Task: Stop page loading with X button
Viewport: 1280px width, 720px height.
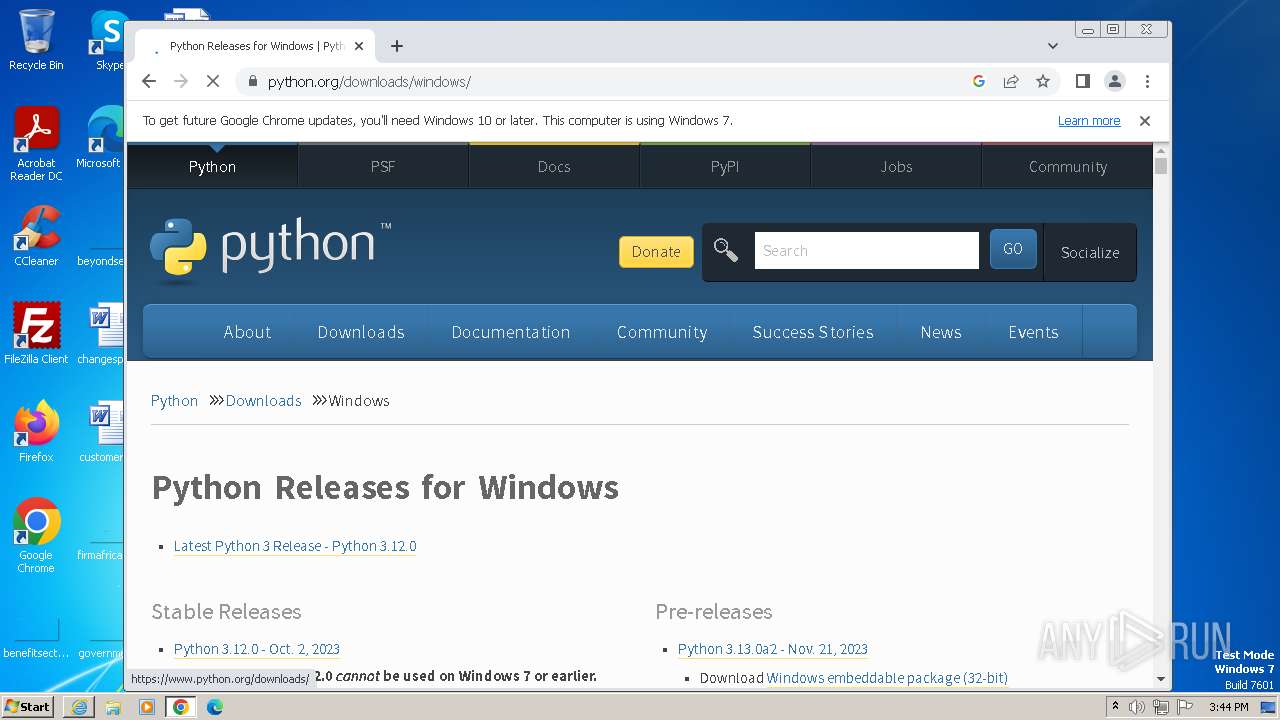Action: 213,81
